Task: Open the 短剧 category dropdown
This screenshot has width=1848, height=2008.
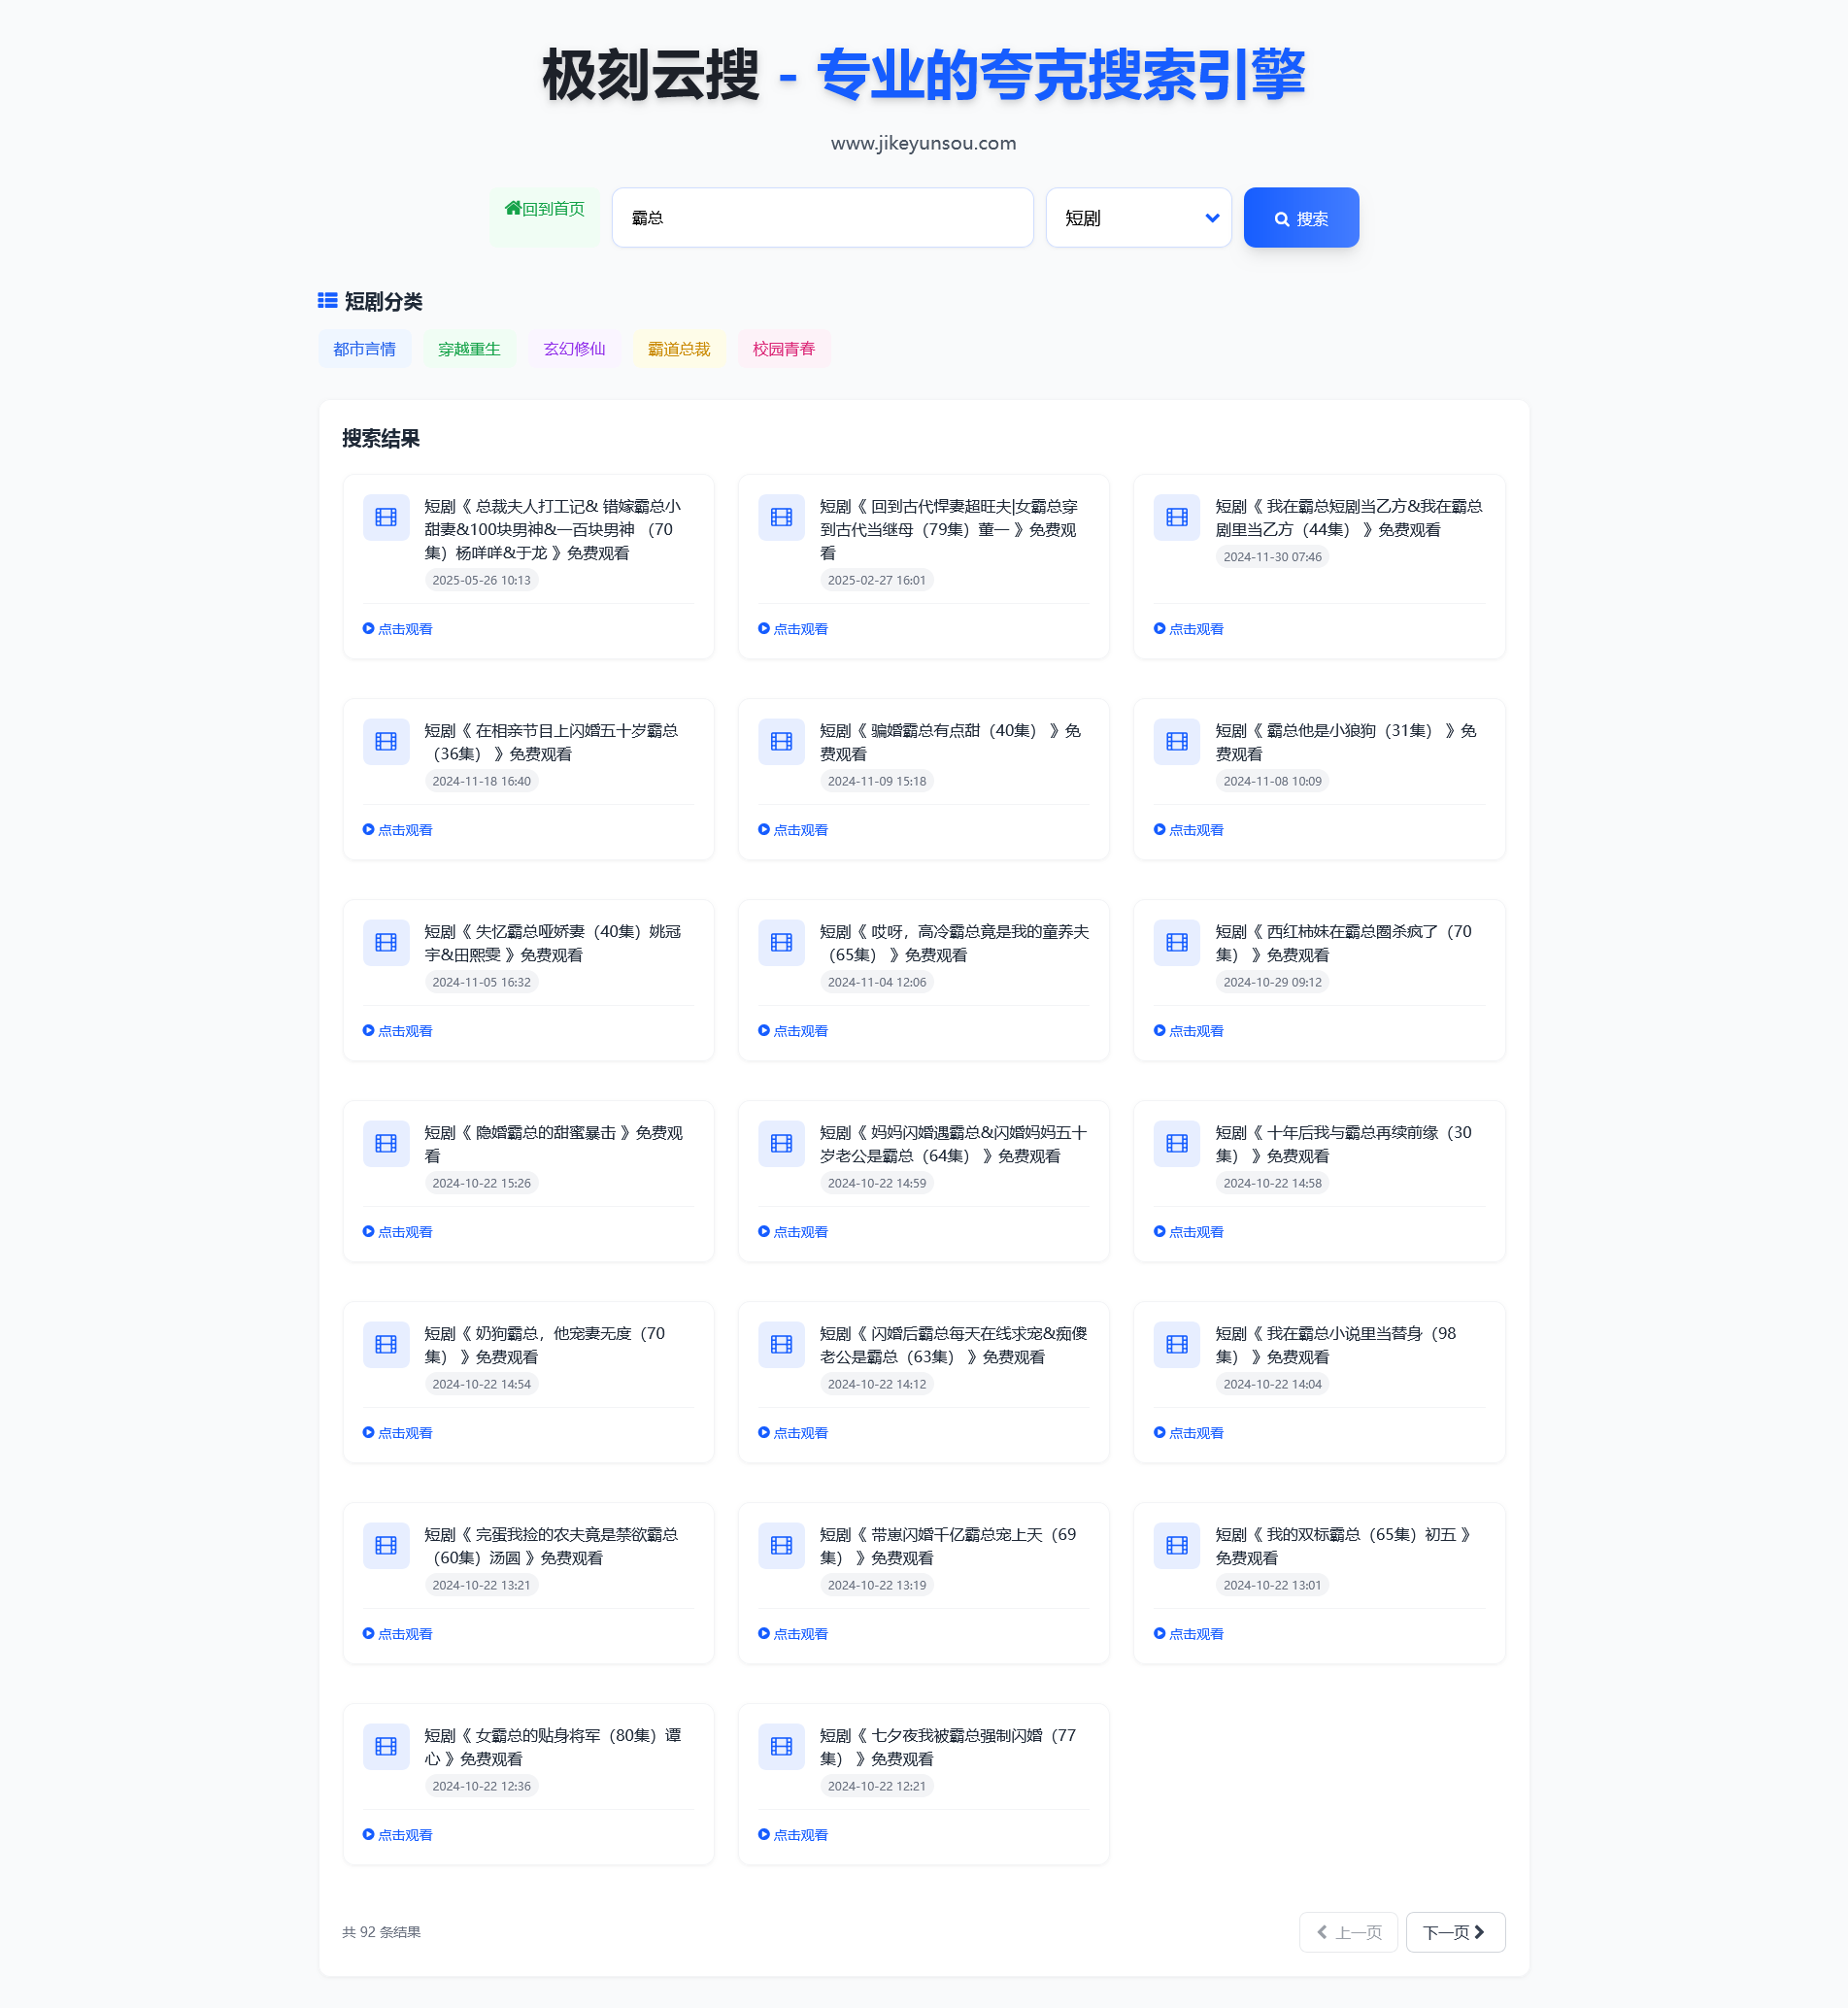Action: point(1138,217)
